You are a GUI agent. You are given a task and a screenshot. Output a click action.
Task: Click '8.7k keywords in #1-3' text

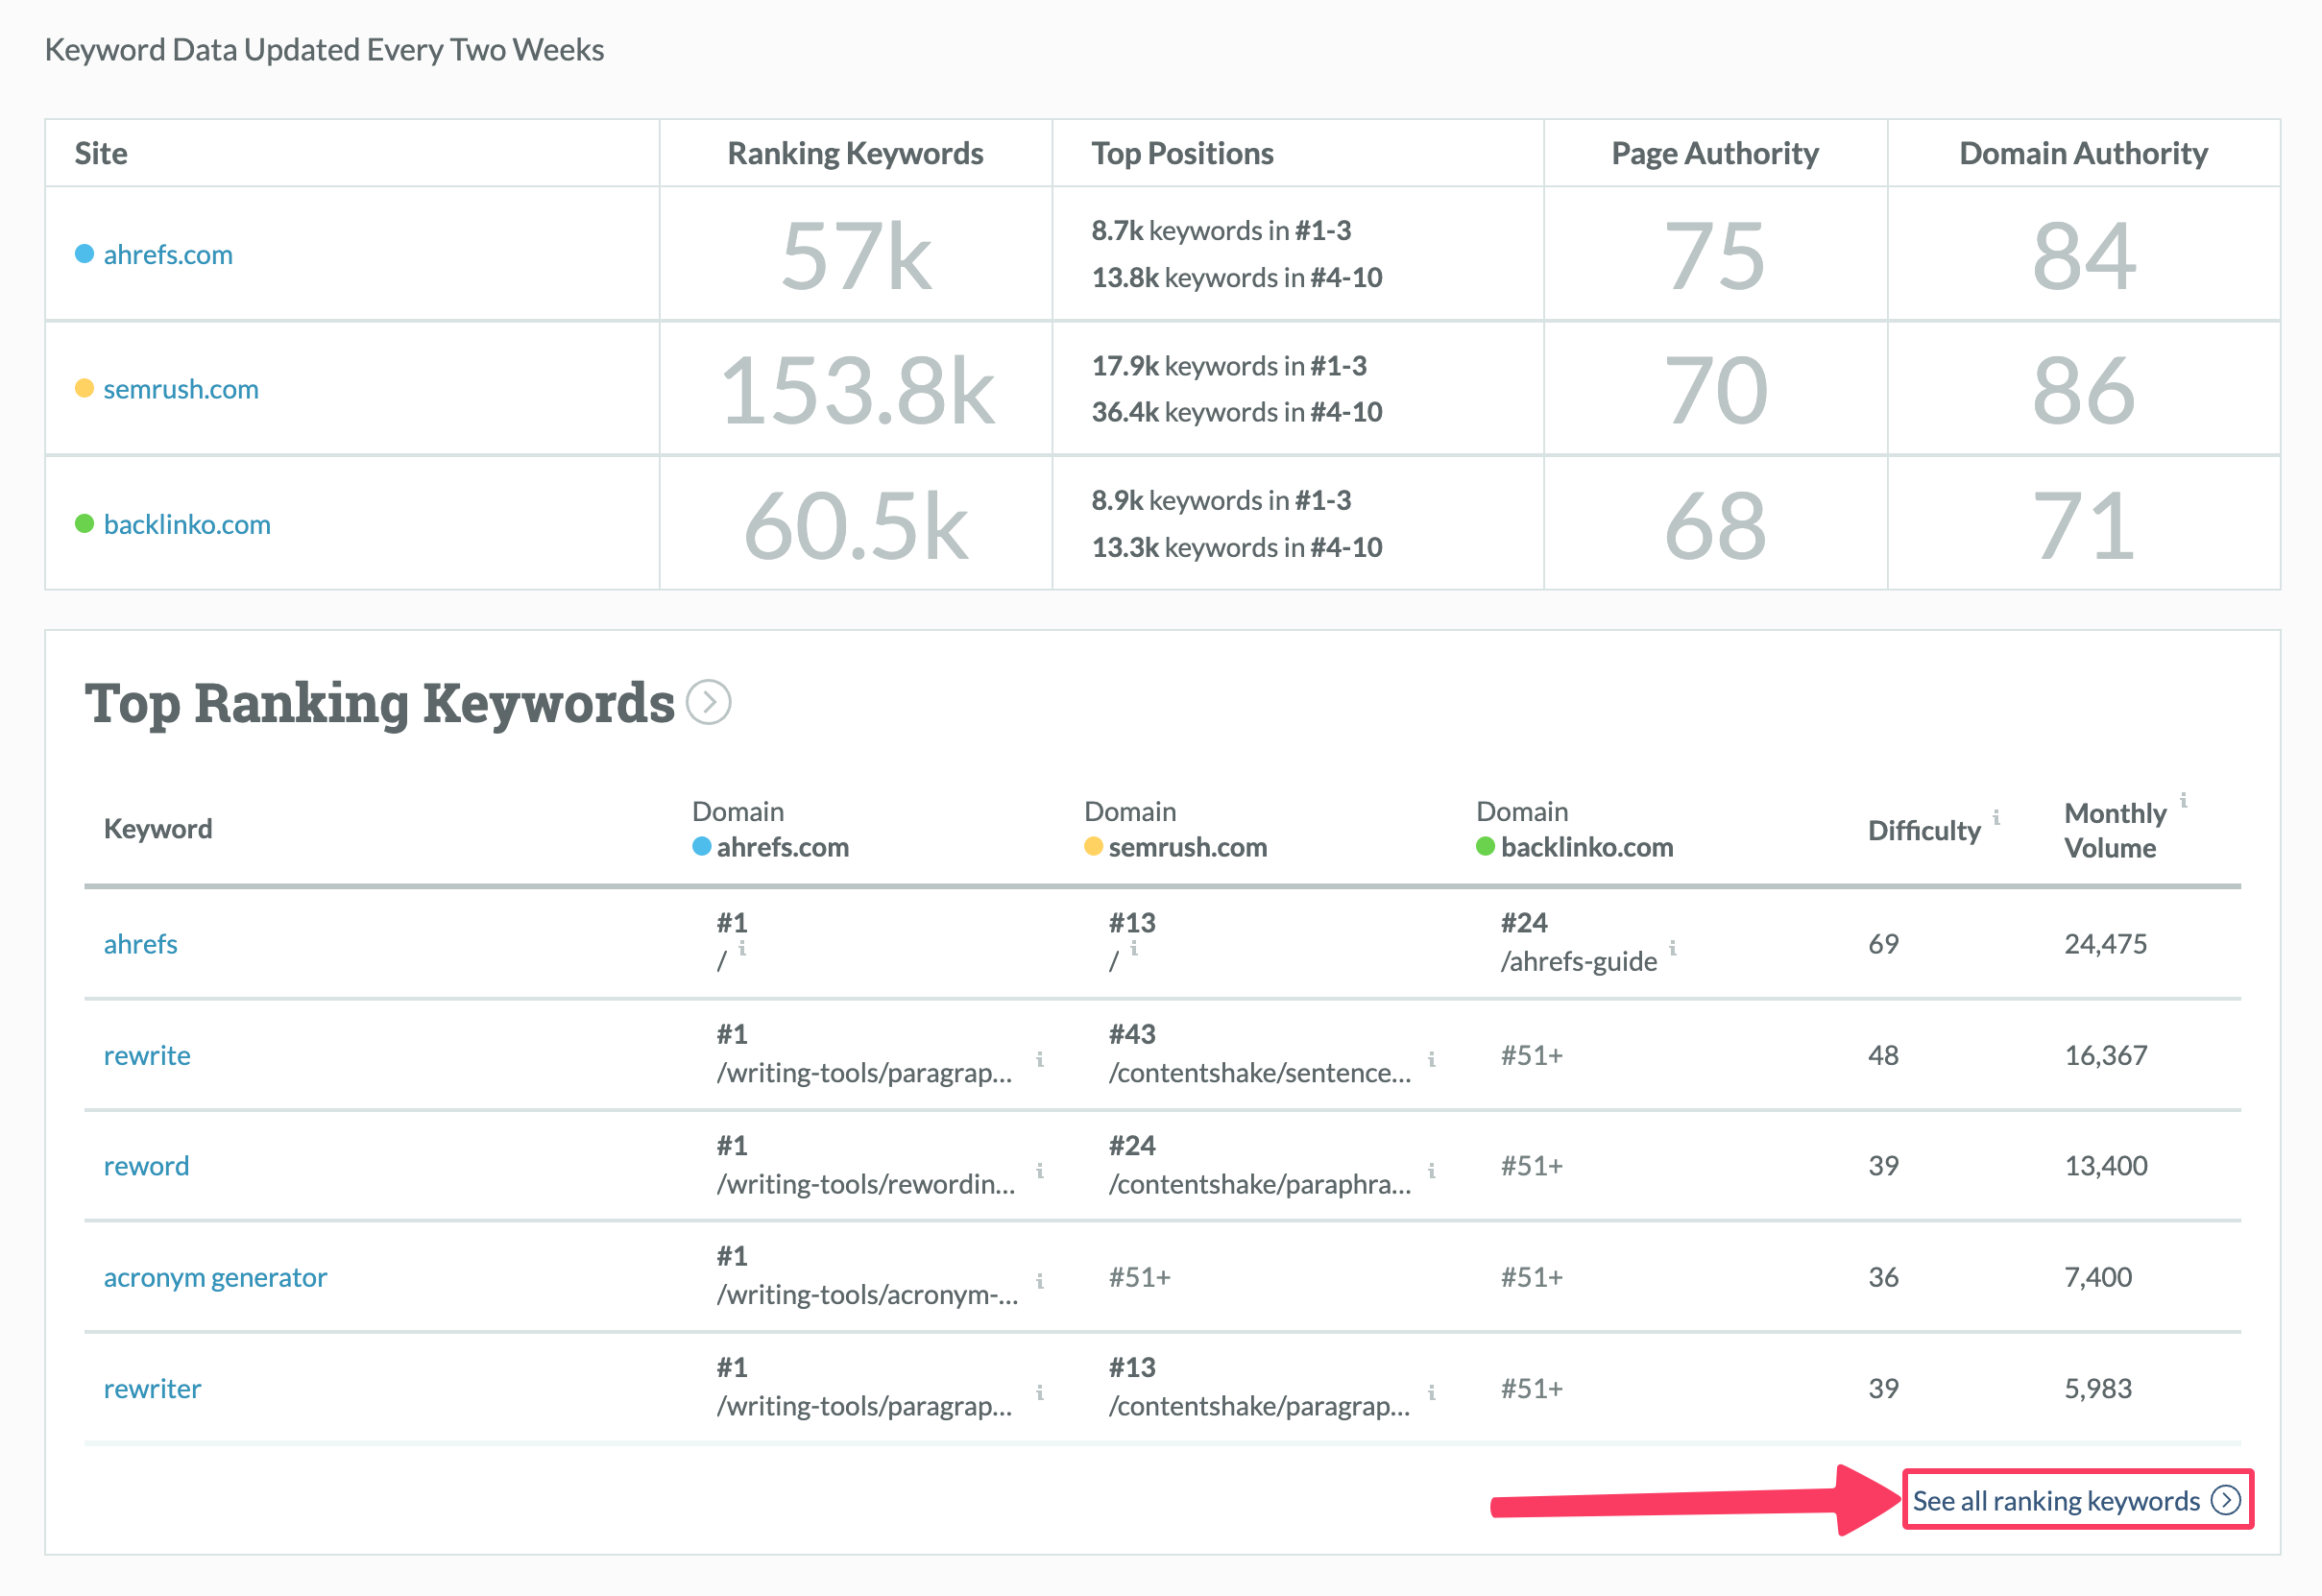click(1221, 230)
